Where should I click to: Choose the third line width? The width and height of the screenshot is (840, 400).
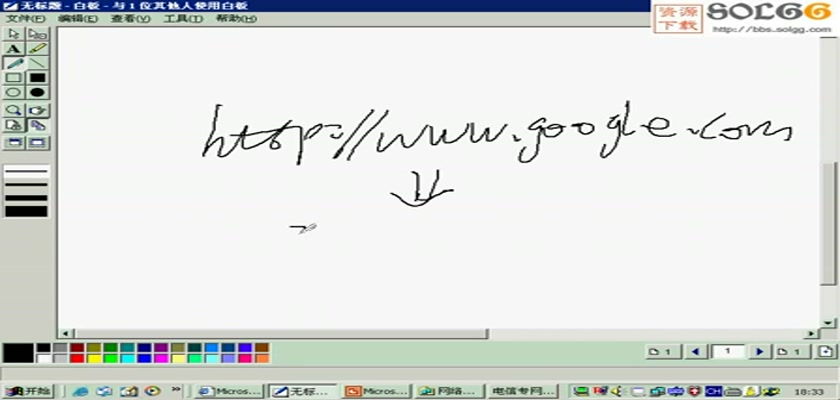click(x=26, y=198)
